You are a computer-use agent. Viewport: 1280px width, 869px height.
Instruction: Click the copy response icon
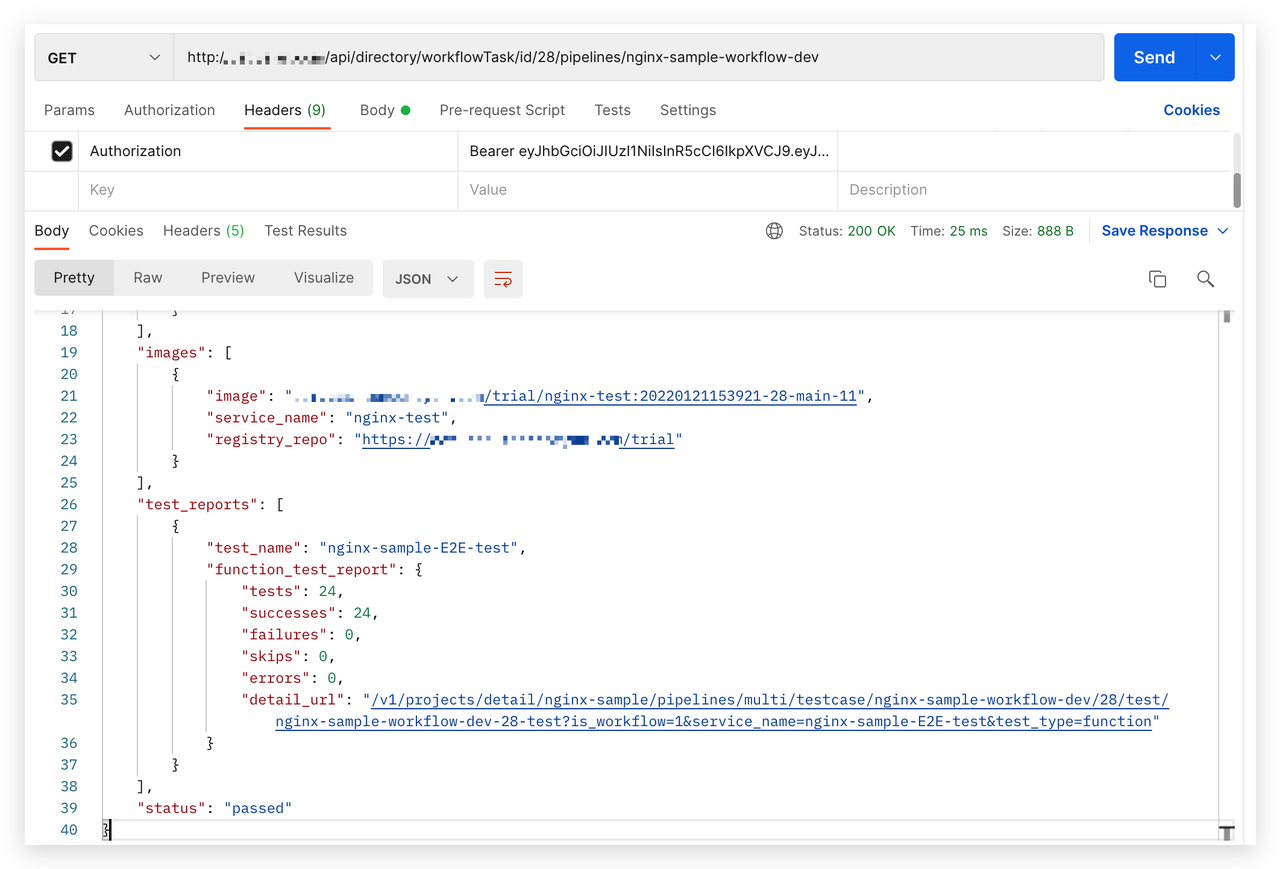1157,279
